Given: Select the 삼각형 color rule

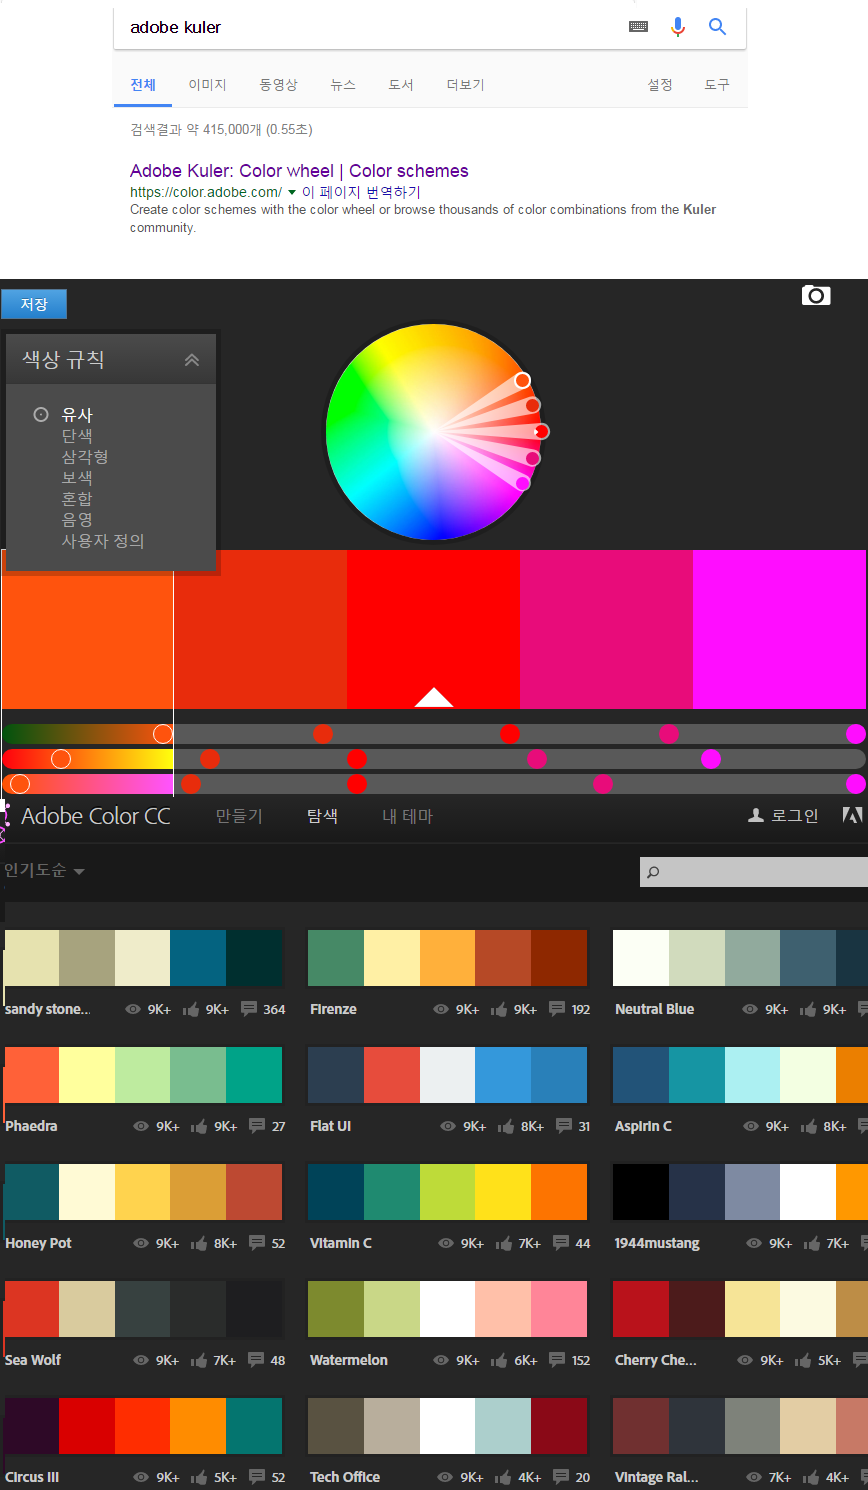Looking at the screenshot, I should click(85, 457).
